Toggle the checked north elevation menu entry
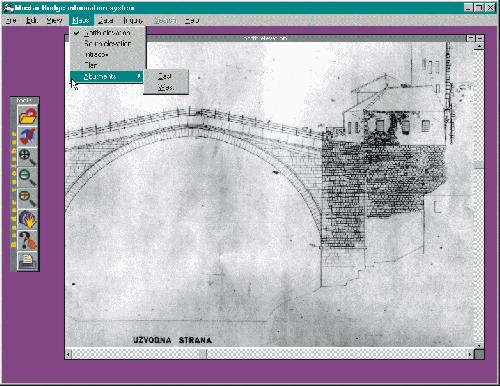 [x=108, y=33]
